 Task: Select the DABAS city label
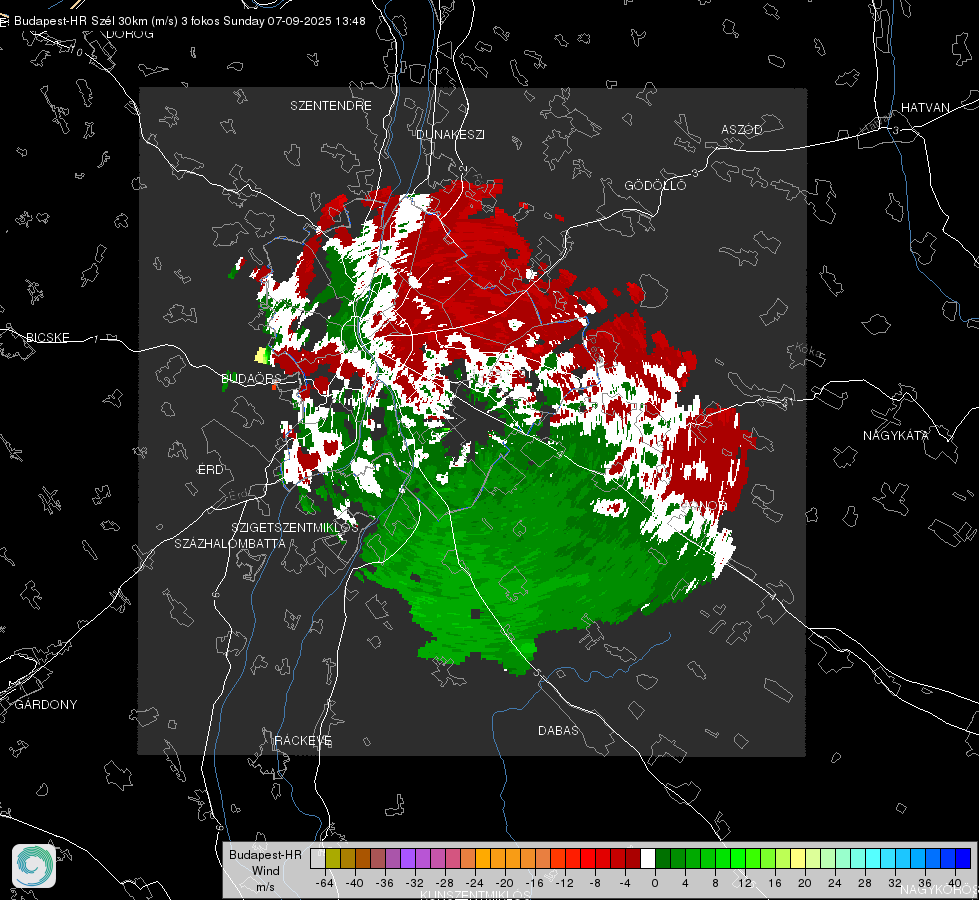click(x=559, y=730)
